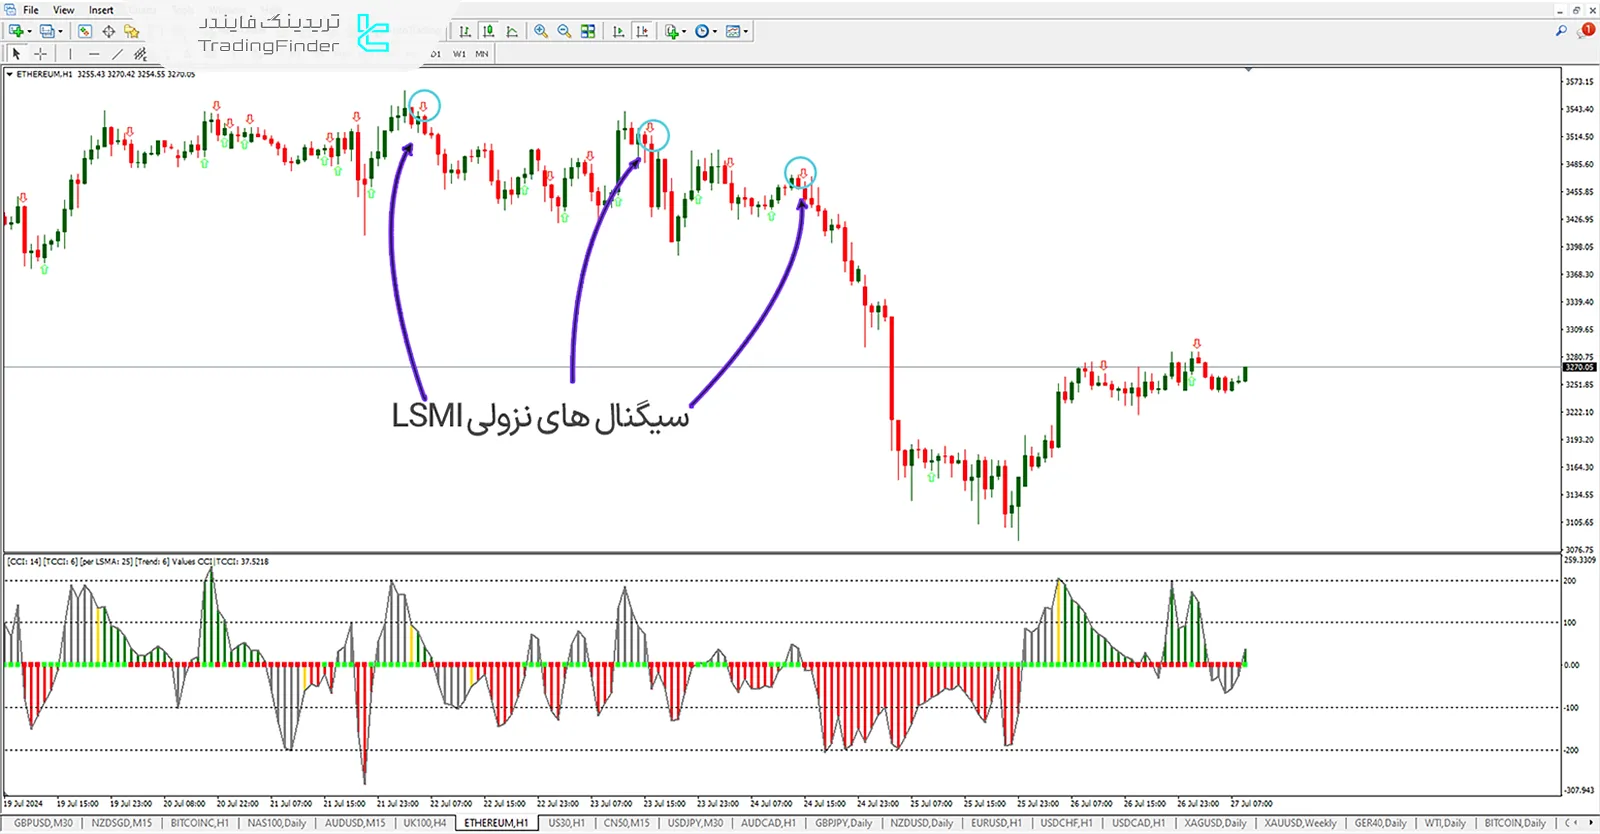Toggle Candlestick chart mode
Screen dimensions: 1600x834
click(x=489, y=31)
